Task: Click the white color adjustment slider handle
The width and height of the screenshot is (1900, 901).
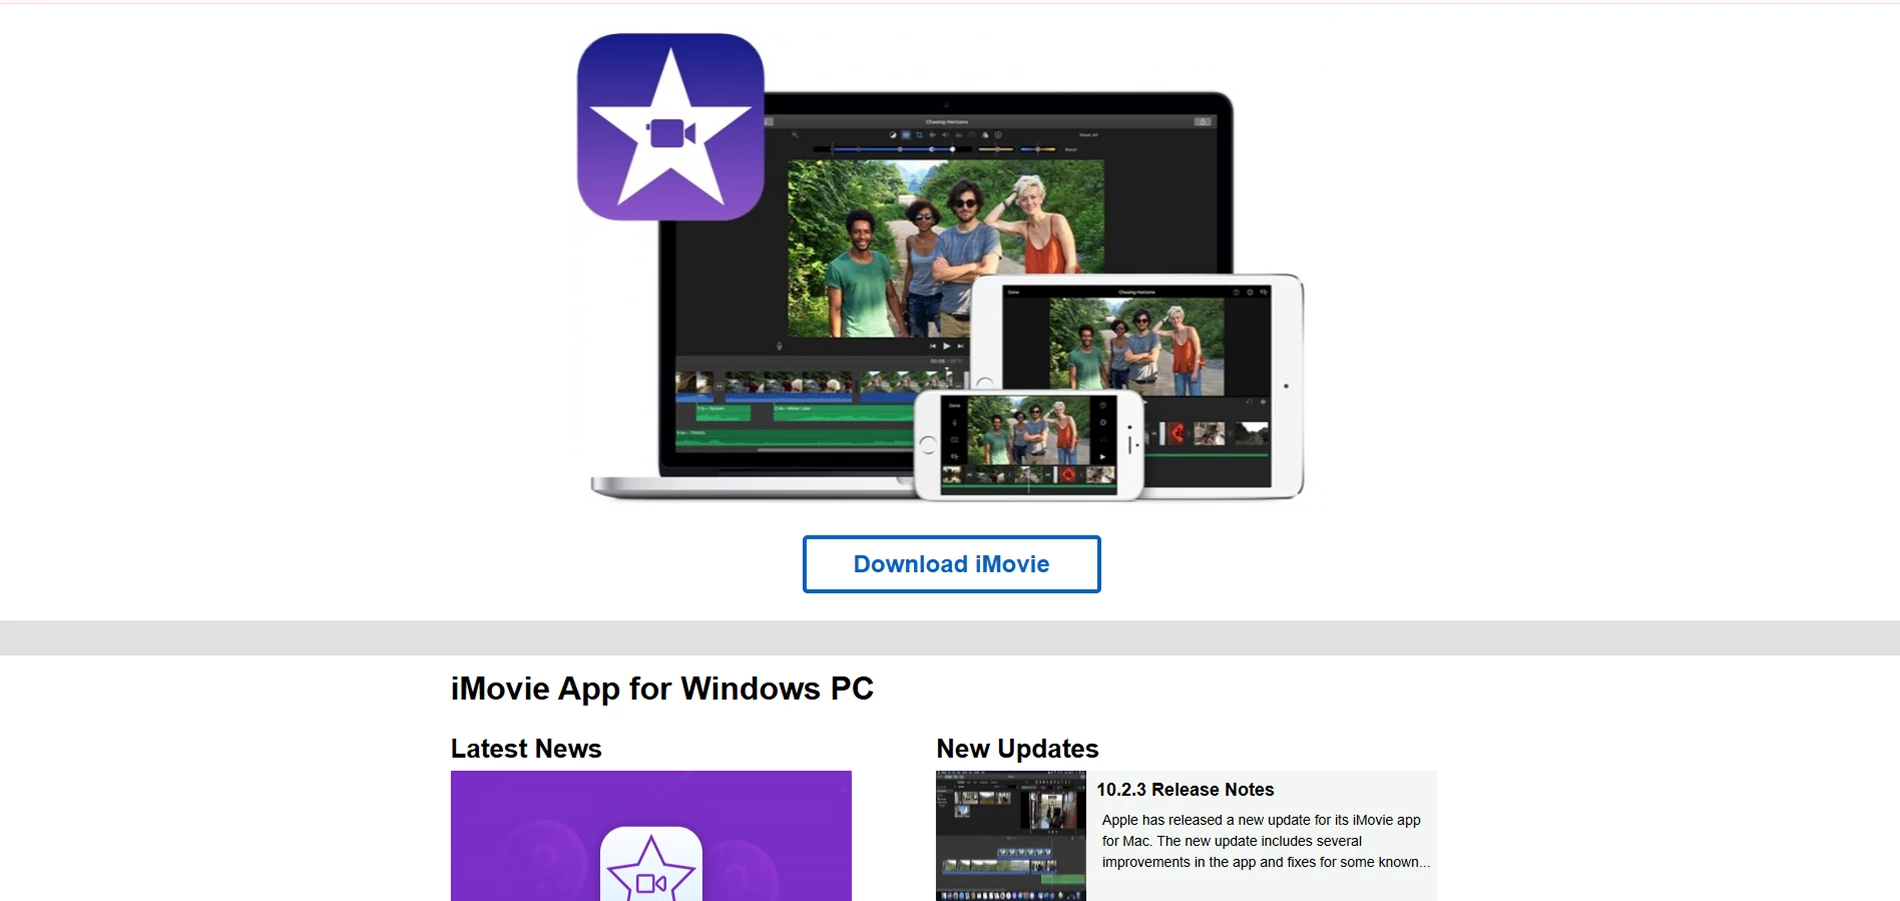Action: [953, 149]
